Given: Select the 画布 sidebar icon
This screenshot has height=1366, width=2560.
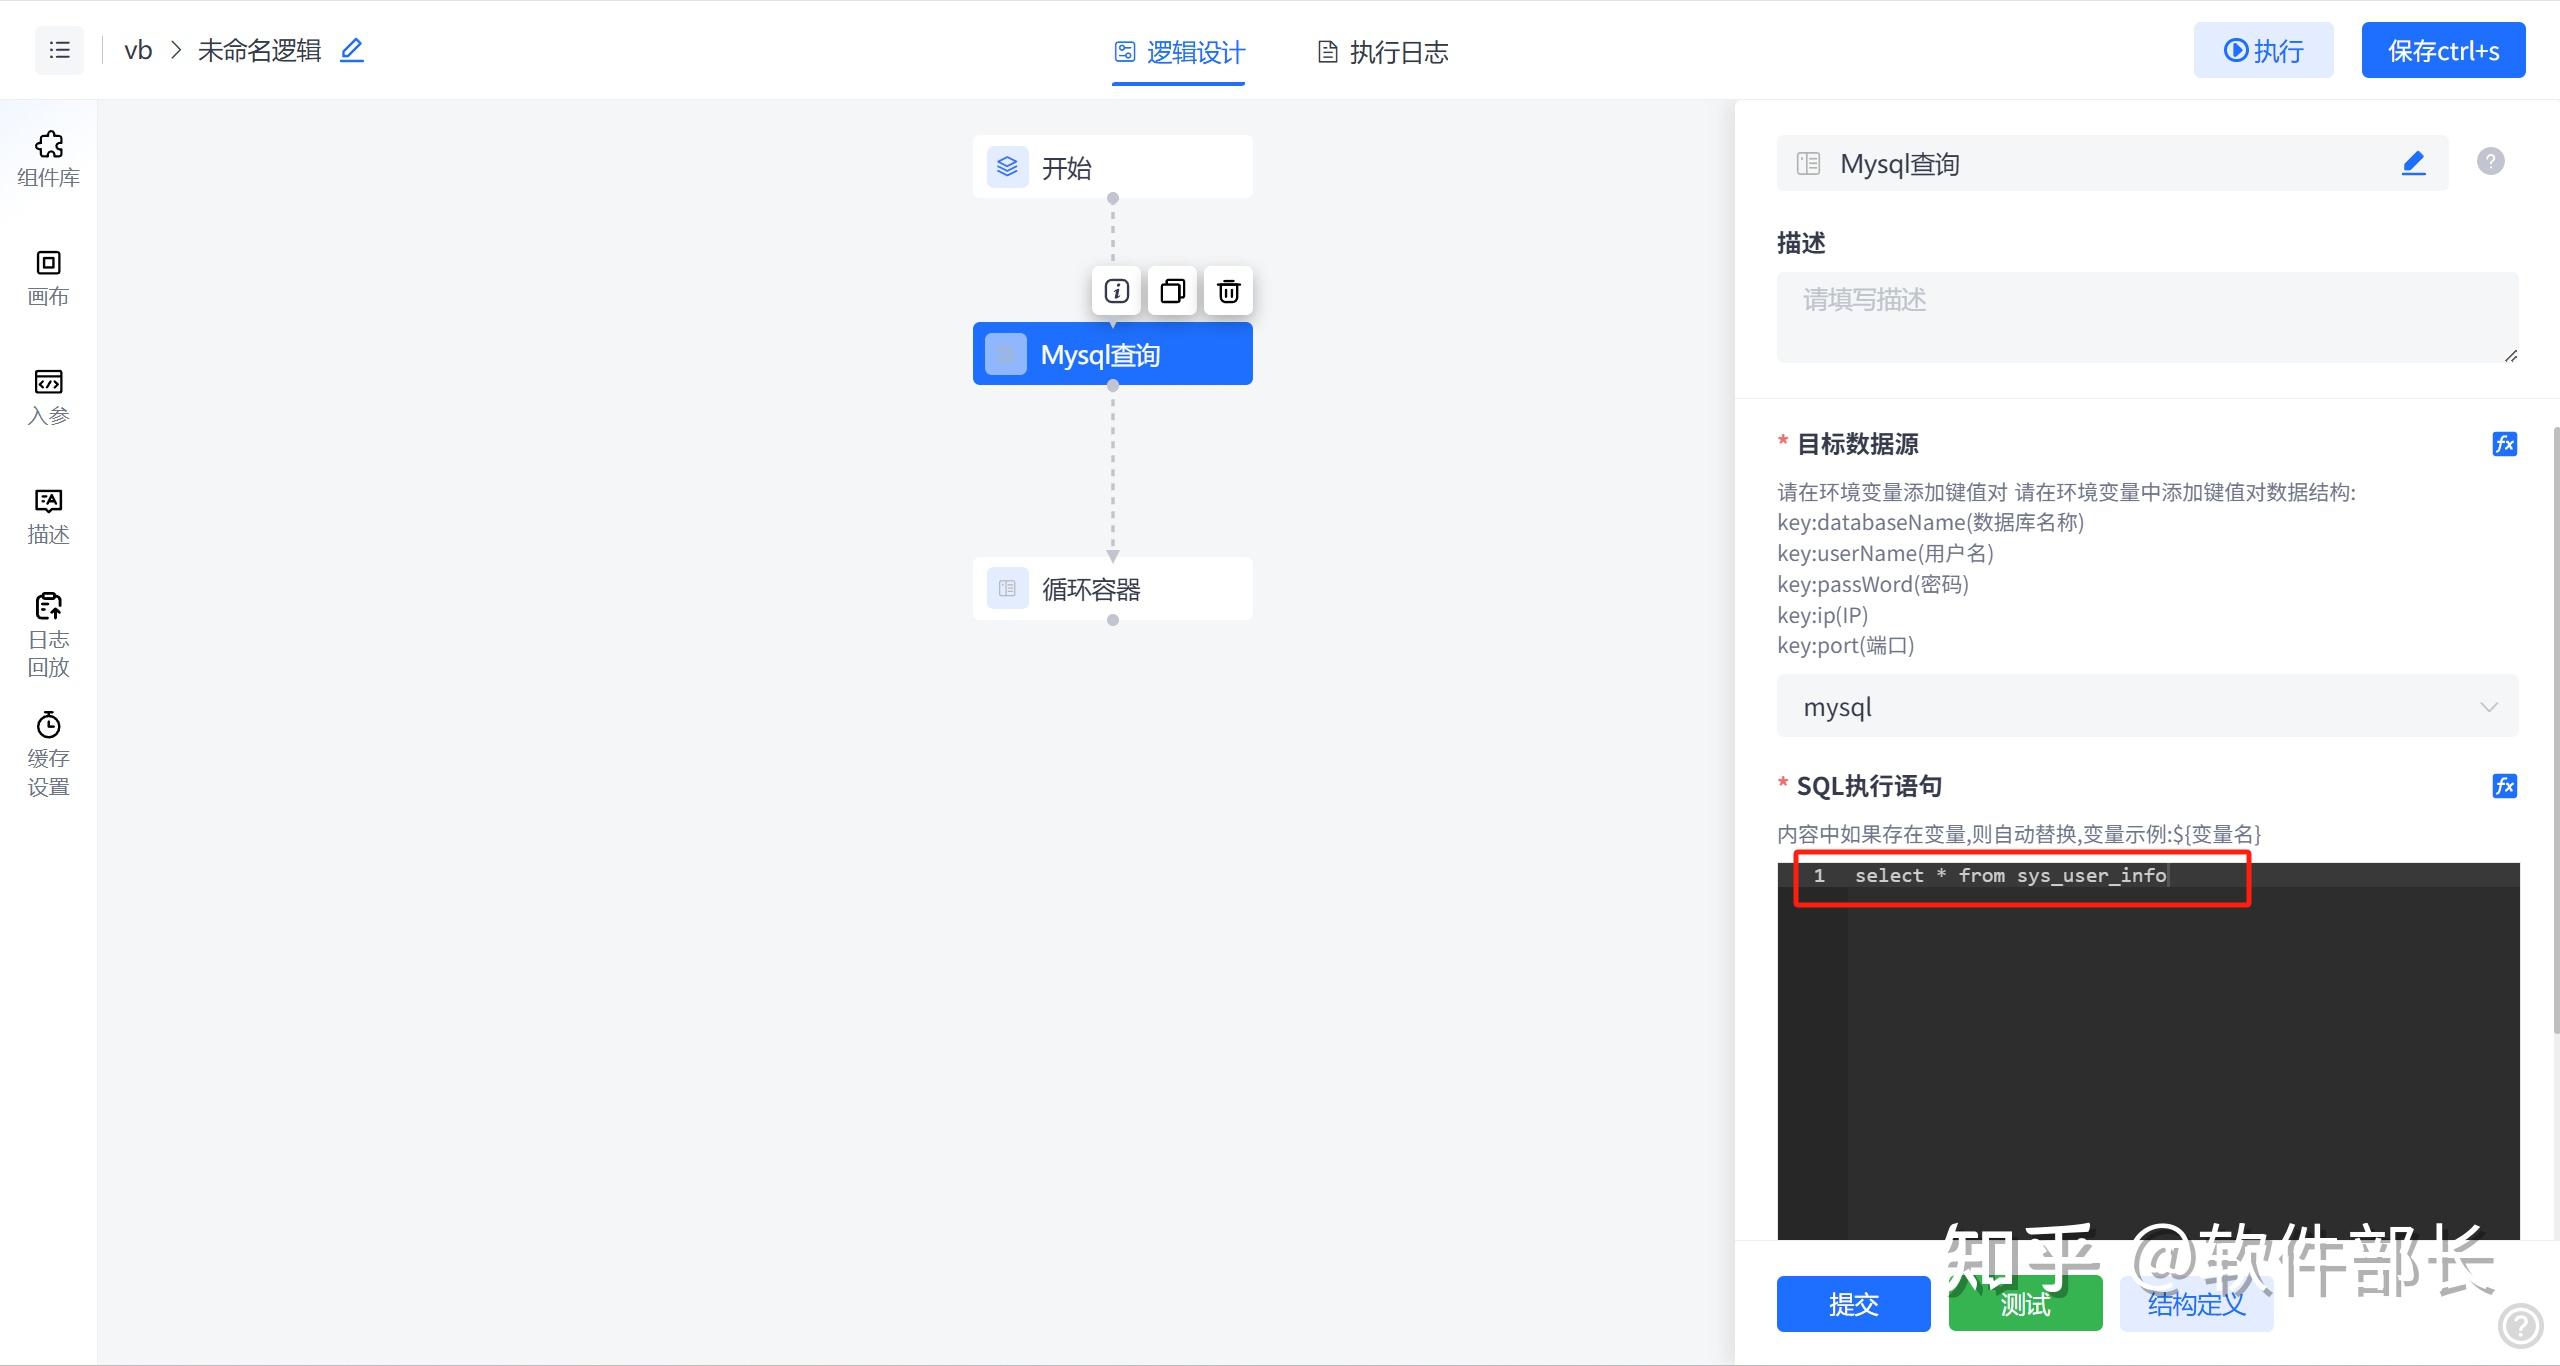Looking at the screenshot, I should pos(47,278).
